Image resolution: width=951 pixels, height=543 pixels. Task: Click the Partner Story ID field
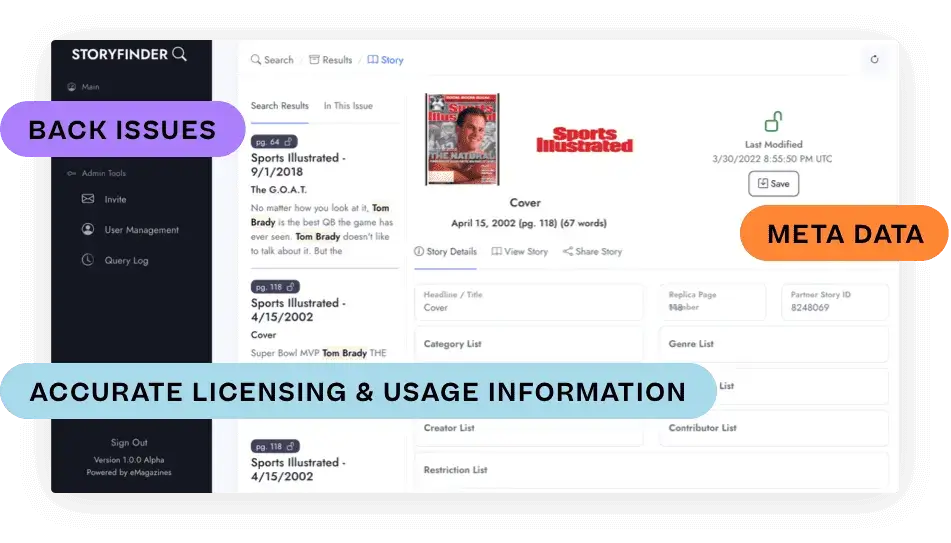[x=835, y=302]
